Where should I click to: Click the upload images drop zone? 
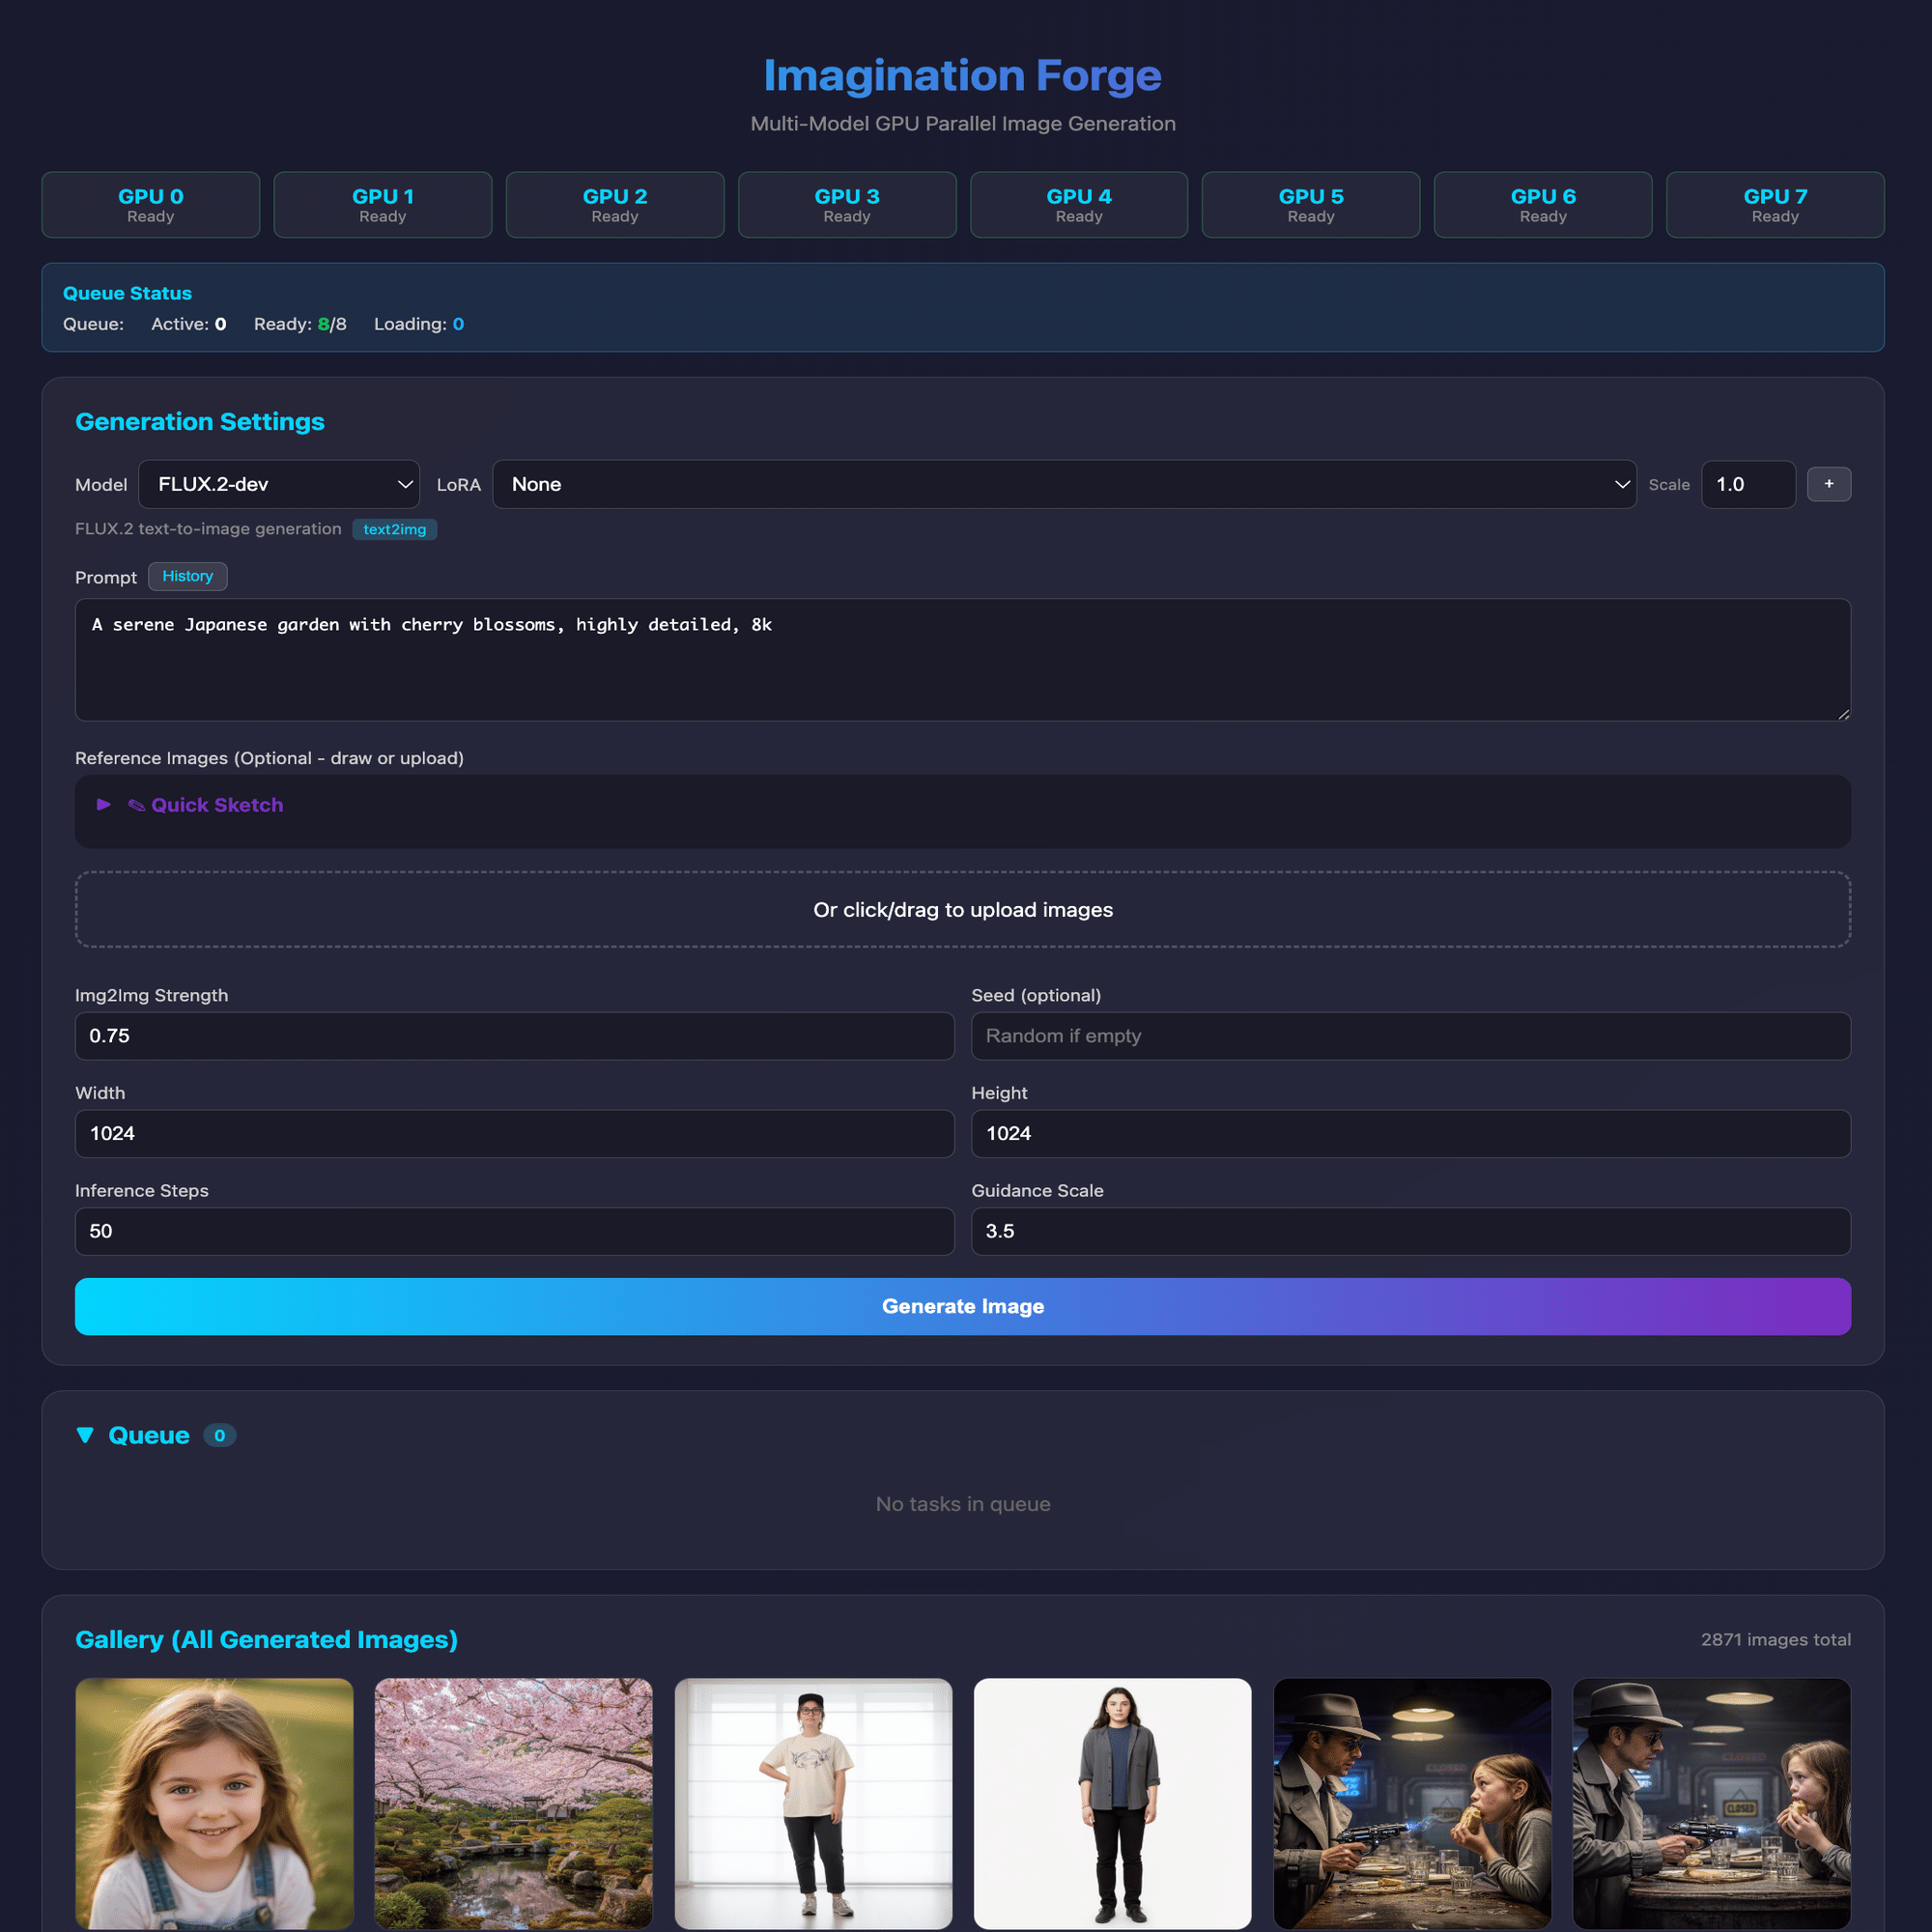click(962, 909)
